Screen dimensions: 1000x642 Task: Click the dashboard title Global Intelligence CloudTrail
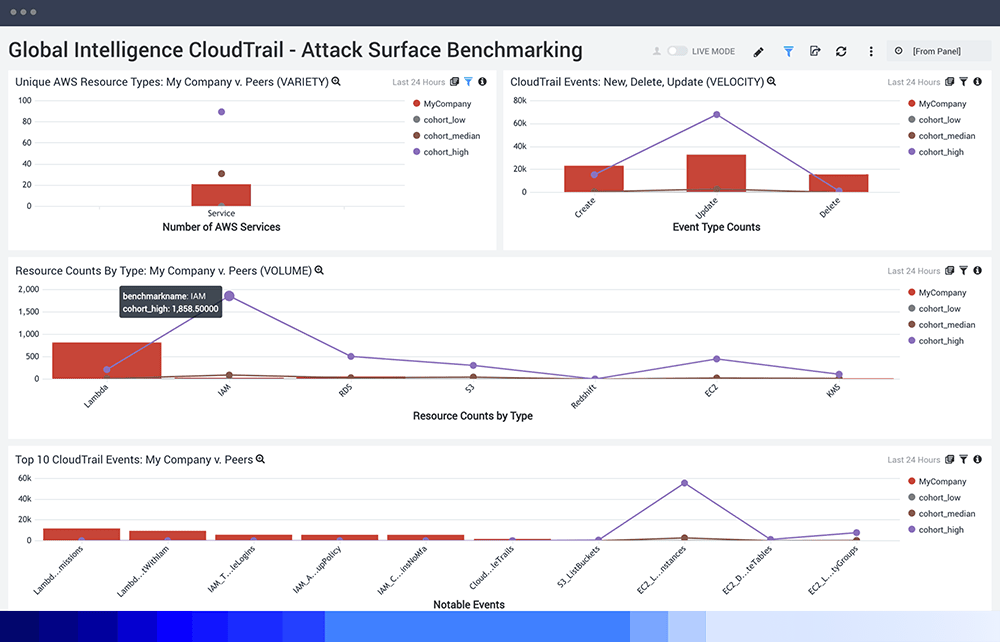pos(295,50)
